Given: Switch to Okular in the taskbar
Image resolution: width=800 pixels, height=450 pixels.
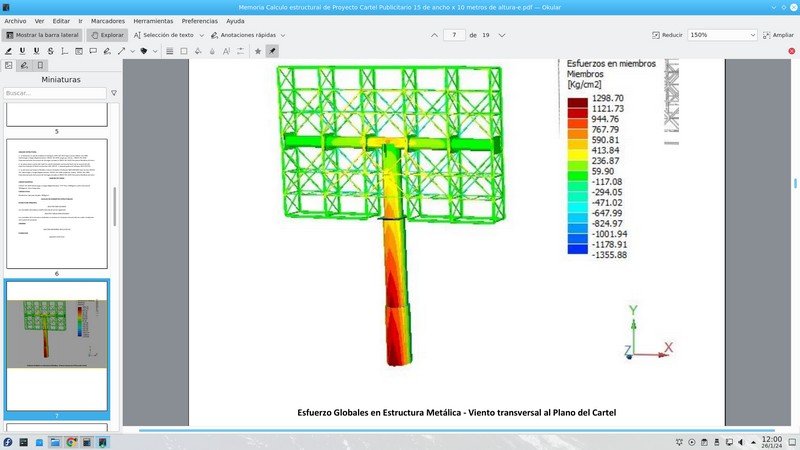Looking at the screenshot, I should tap(103, 442).
